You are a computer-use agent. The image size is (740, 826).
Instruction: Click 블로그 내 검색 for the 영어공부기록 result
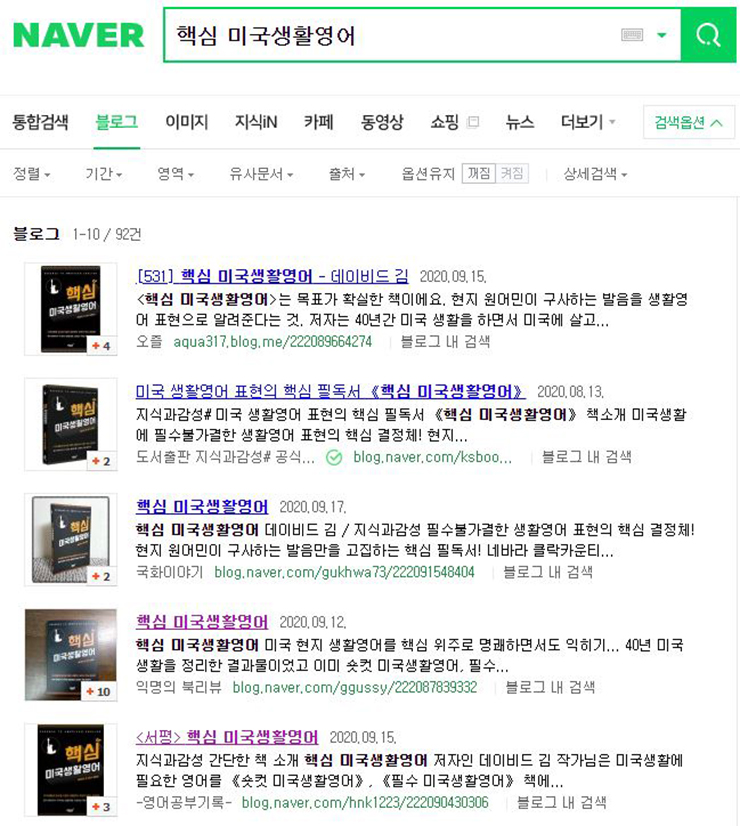[561, 803]
